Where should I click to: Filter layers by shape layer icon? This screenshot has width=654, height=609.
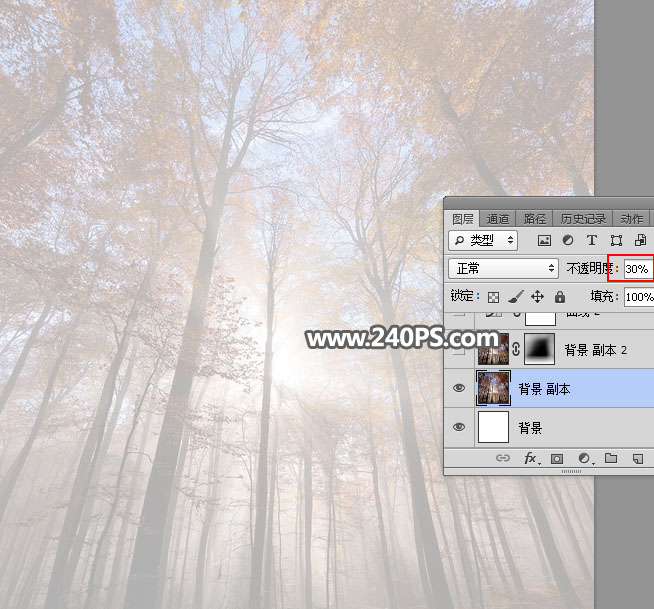(x=616, y=240)
